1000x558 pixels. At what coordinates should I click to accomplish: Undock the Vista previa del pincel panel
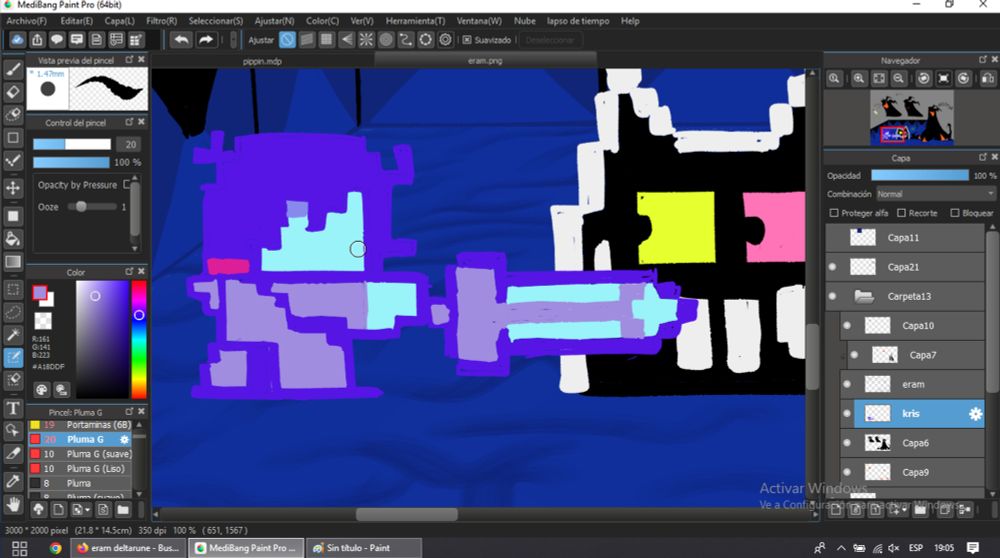[x=129, y=59]
